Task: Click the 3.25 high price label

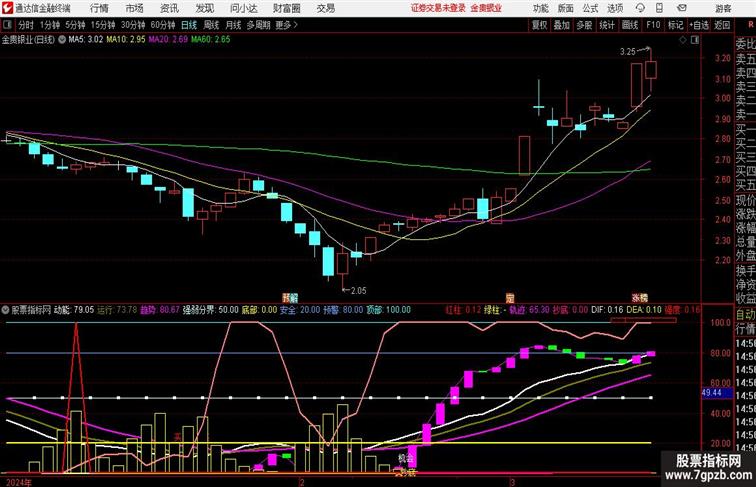Action: coord(628,52)
